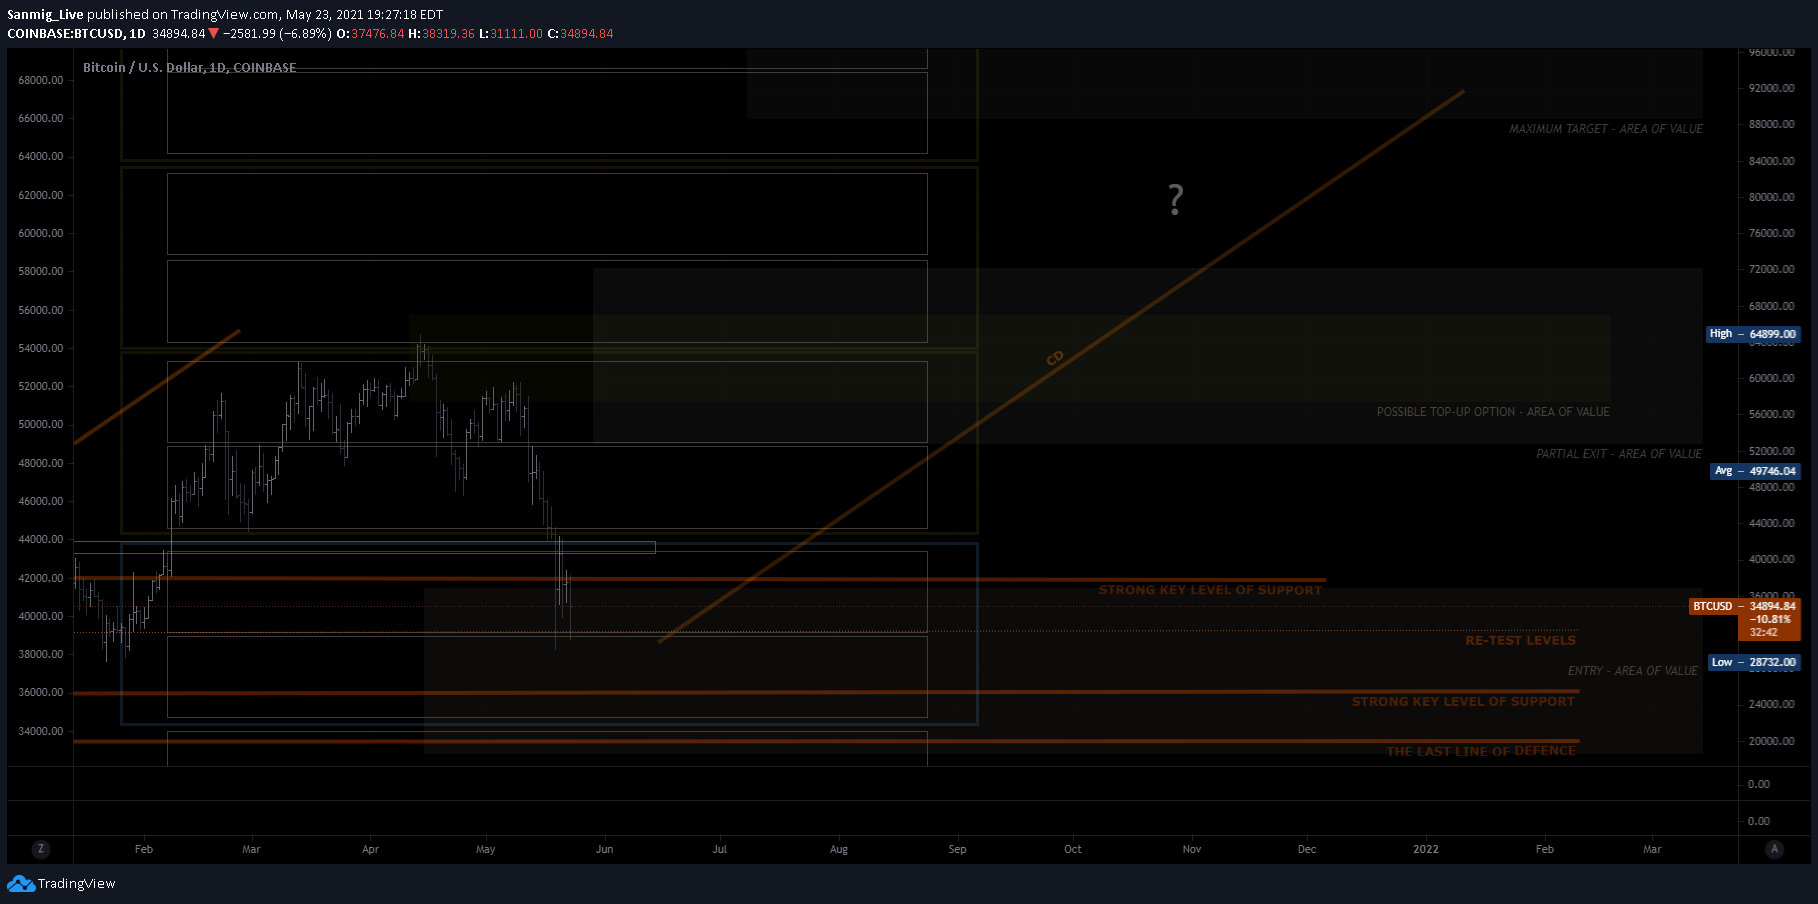Click the 34000.00 price scale label
This screenshot has width=1818, height=904.
pos(41,731)
